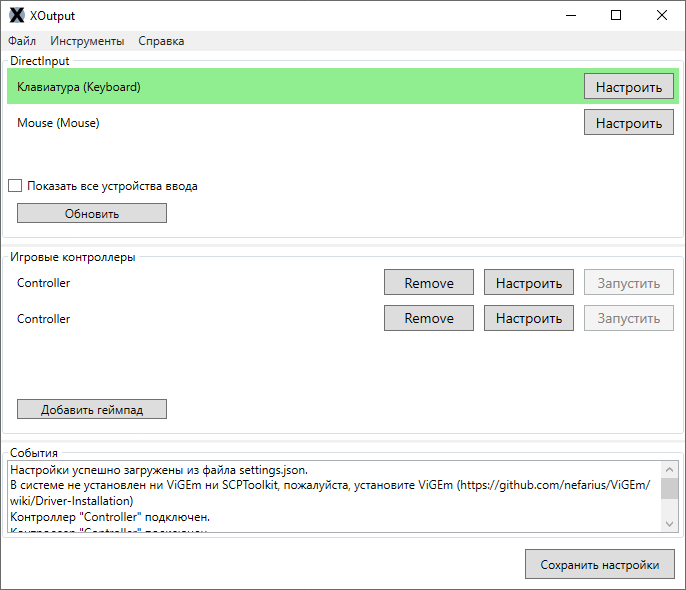Screen dimensions: 686x590
Task: Click Настроить for the Keyboard device
Action: click(628, 87)
